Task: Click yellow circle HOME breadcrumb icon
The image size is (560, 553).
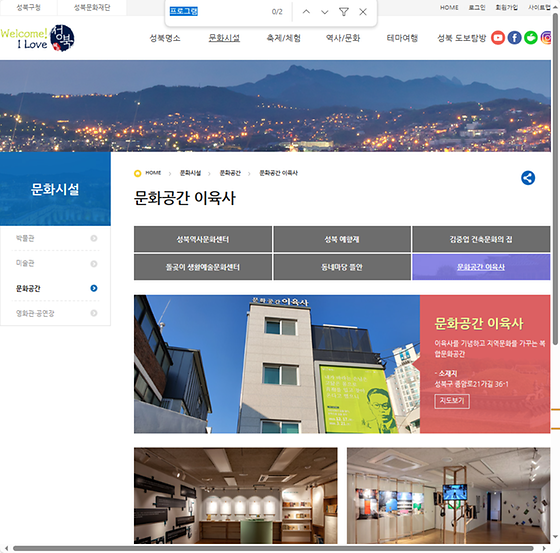Action: 138,173
